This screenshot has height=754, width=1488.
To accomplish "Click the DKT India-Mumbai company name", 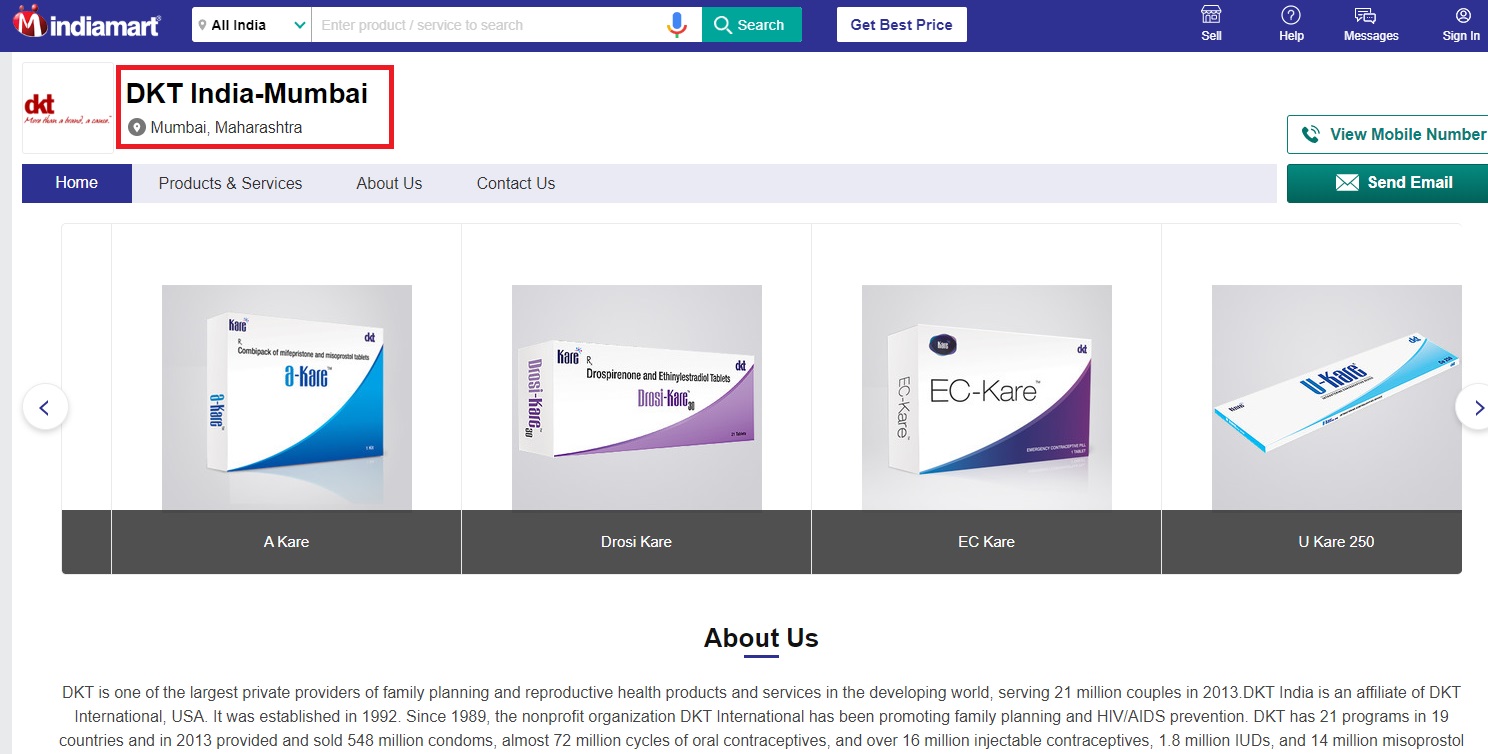I will (x=247, y=94).
